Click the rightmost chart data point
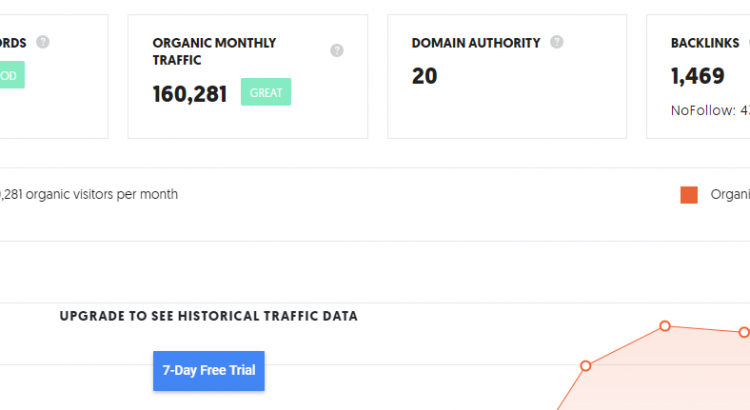The height and width of the screenshot is (410, 750). pos(744,332)
